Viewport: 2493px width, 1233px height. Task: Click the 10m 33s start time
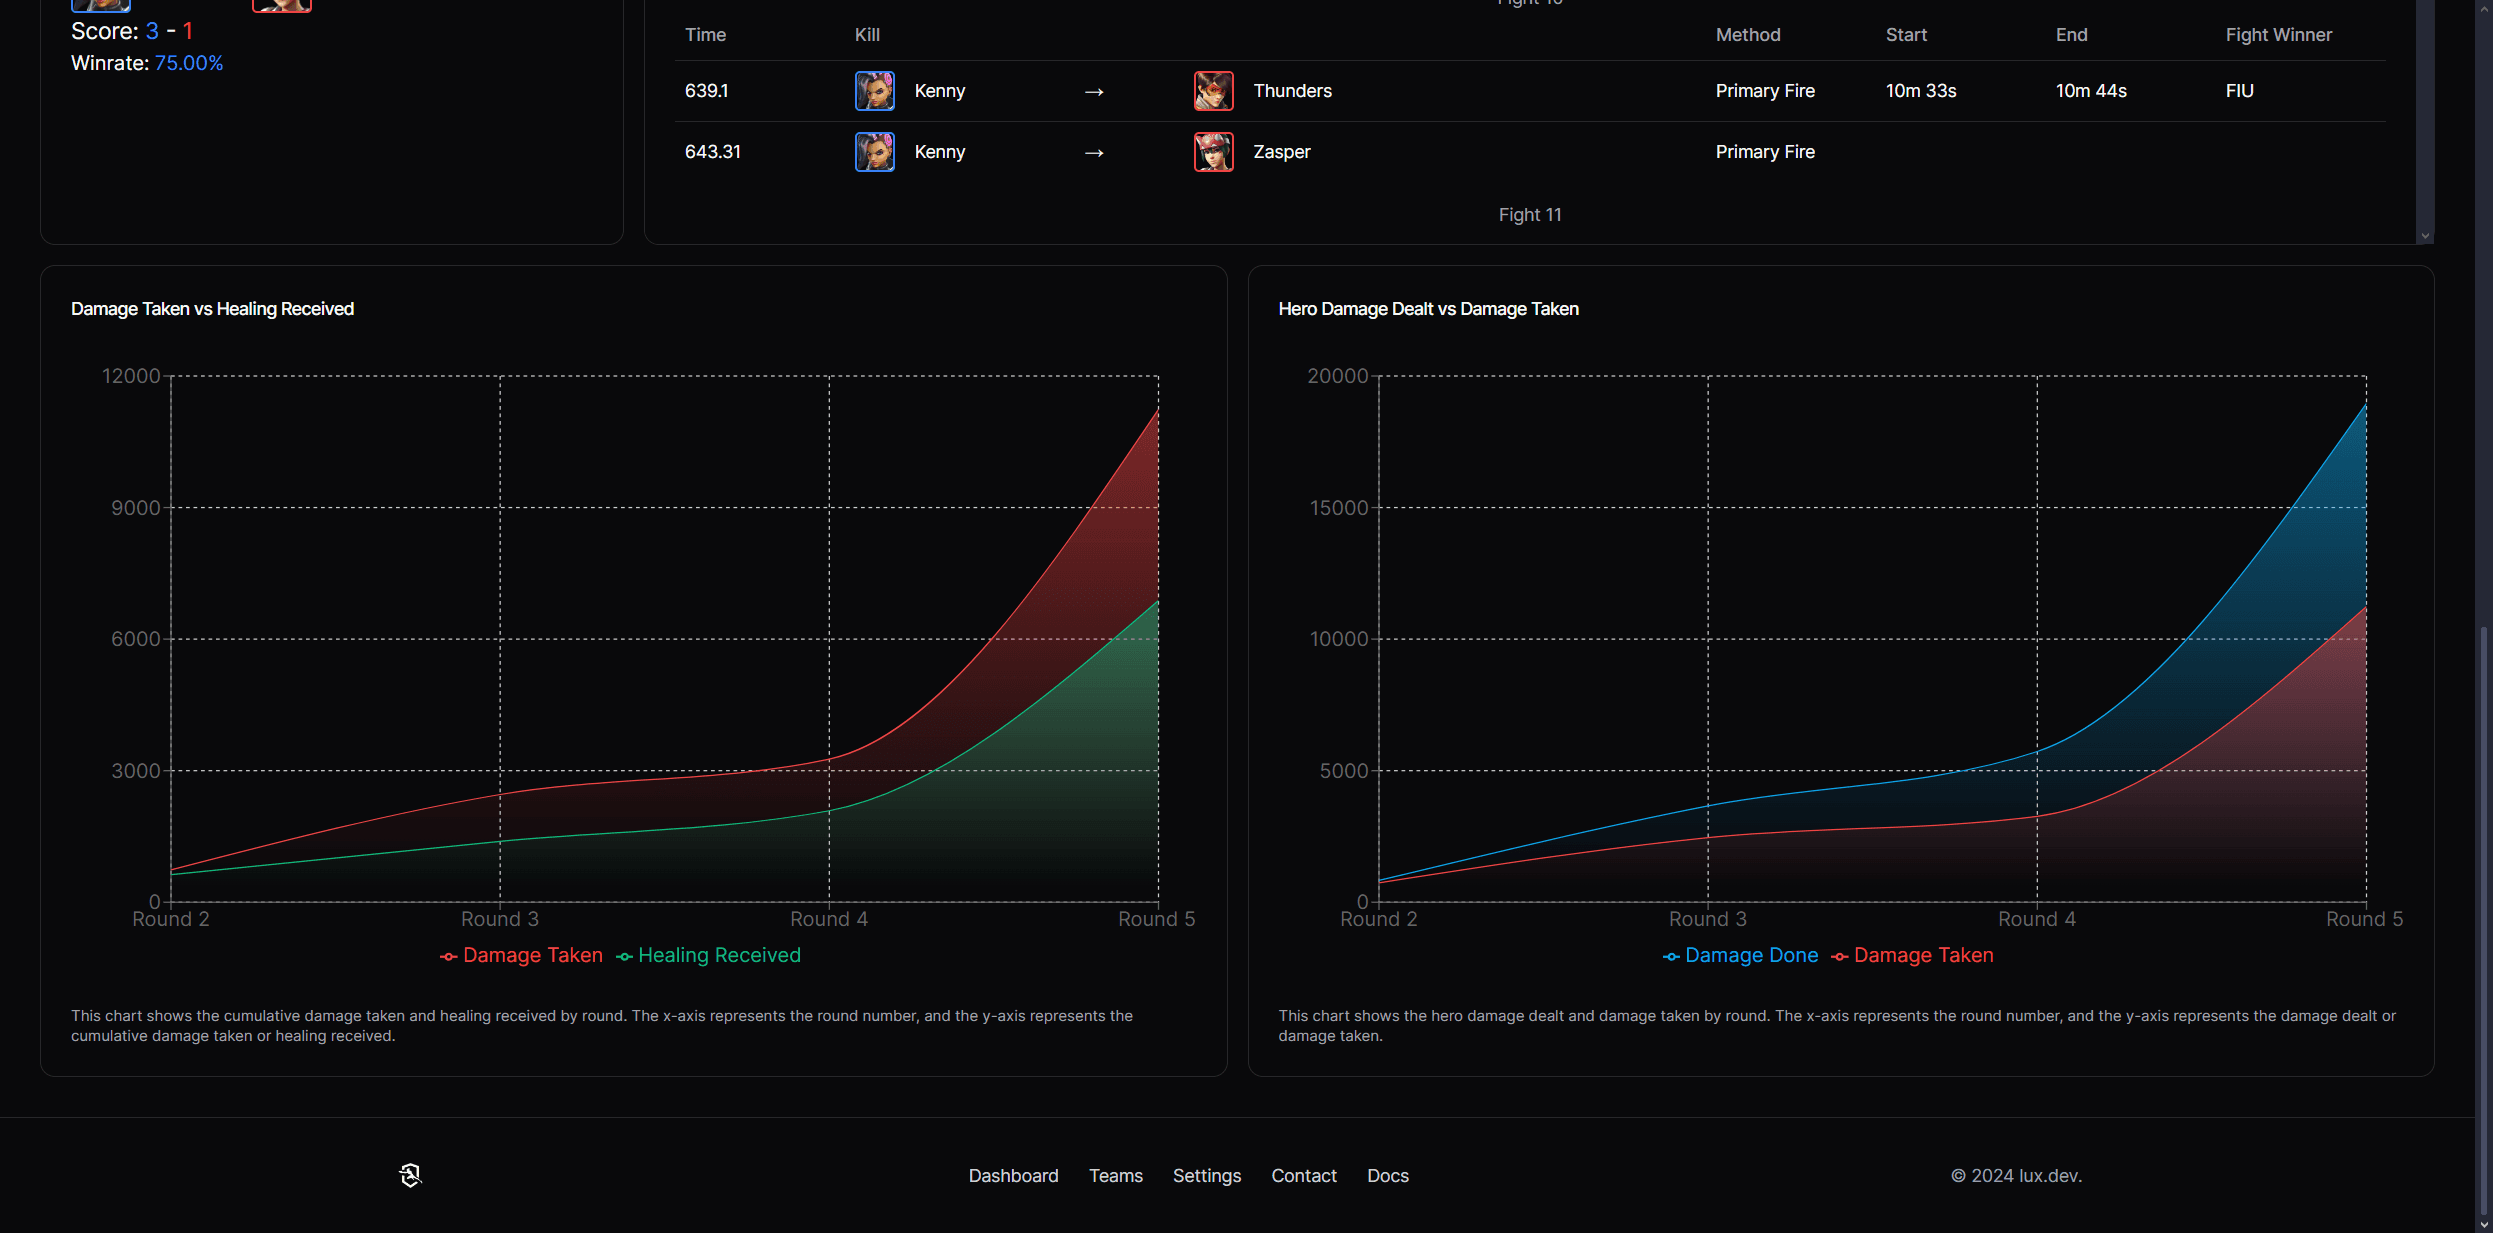(x=1921, y=91)
